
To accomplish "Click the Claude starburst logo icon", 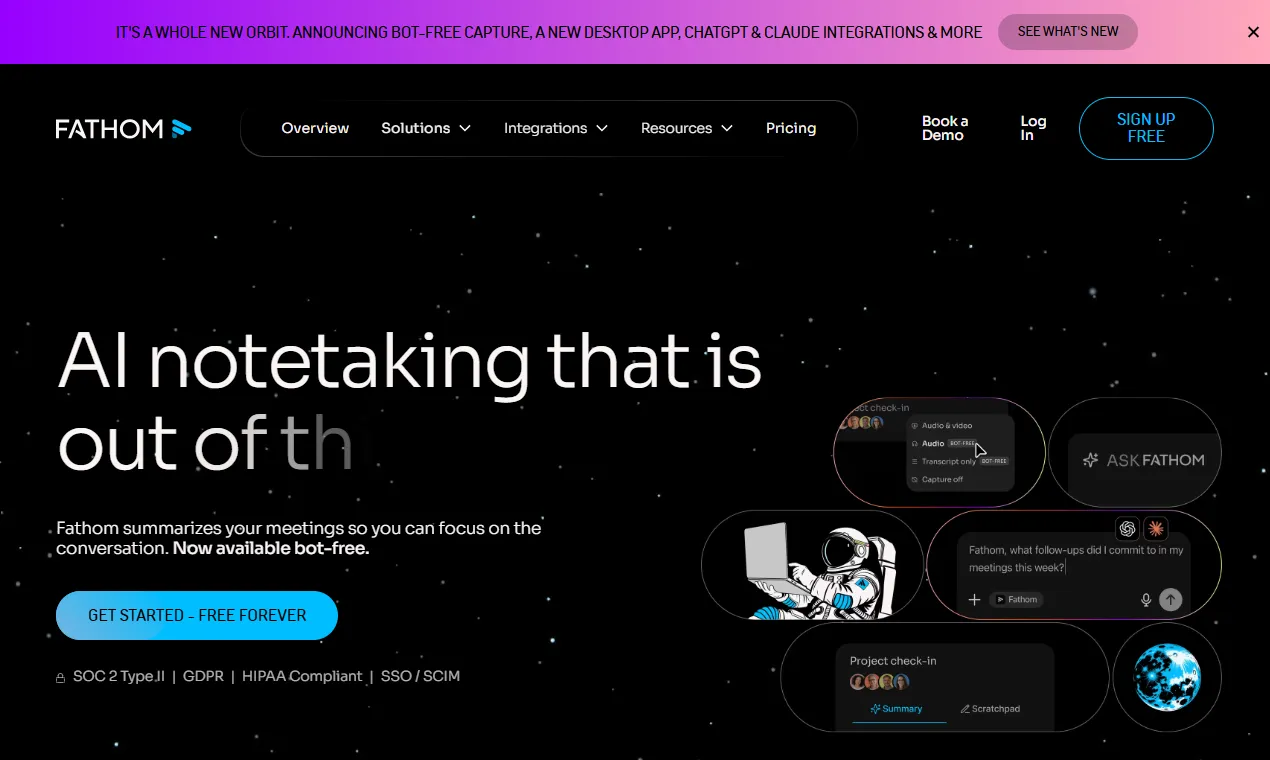I will point(1156,529).
